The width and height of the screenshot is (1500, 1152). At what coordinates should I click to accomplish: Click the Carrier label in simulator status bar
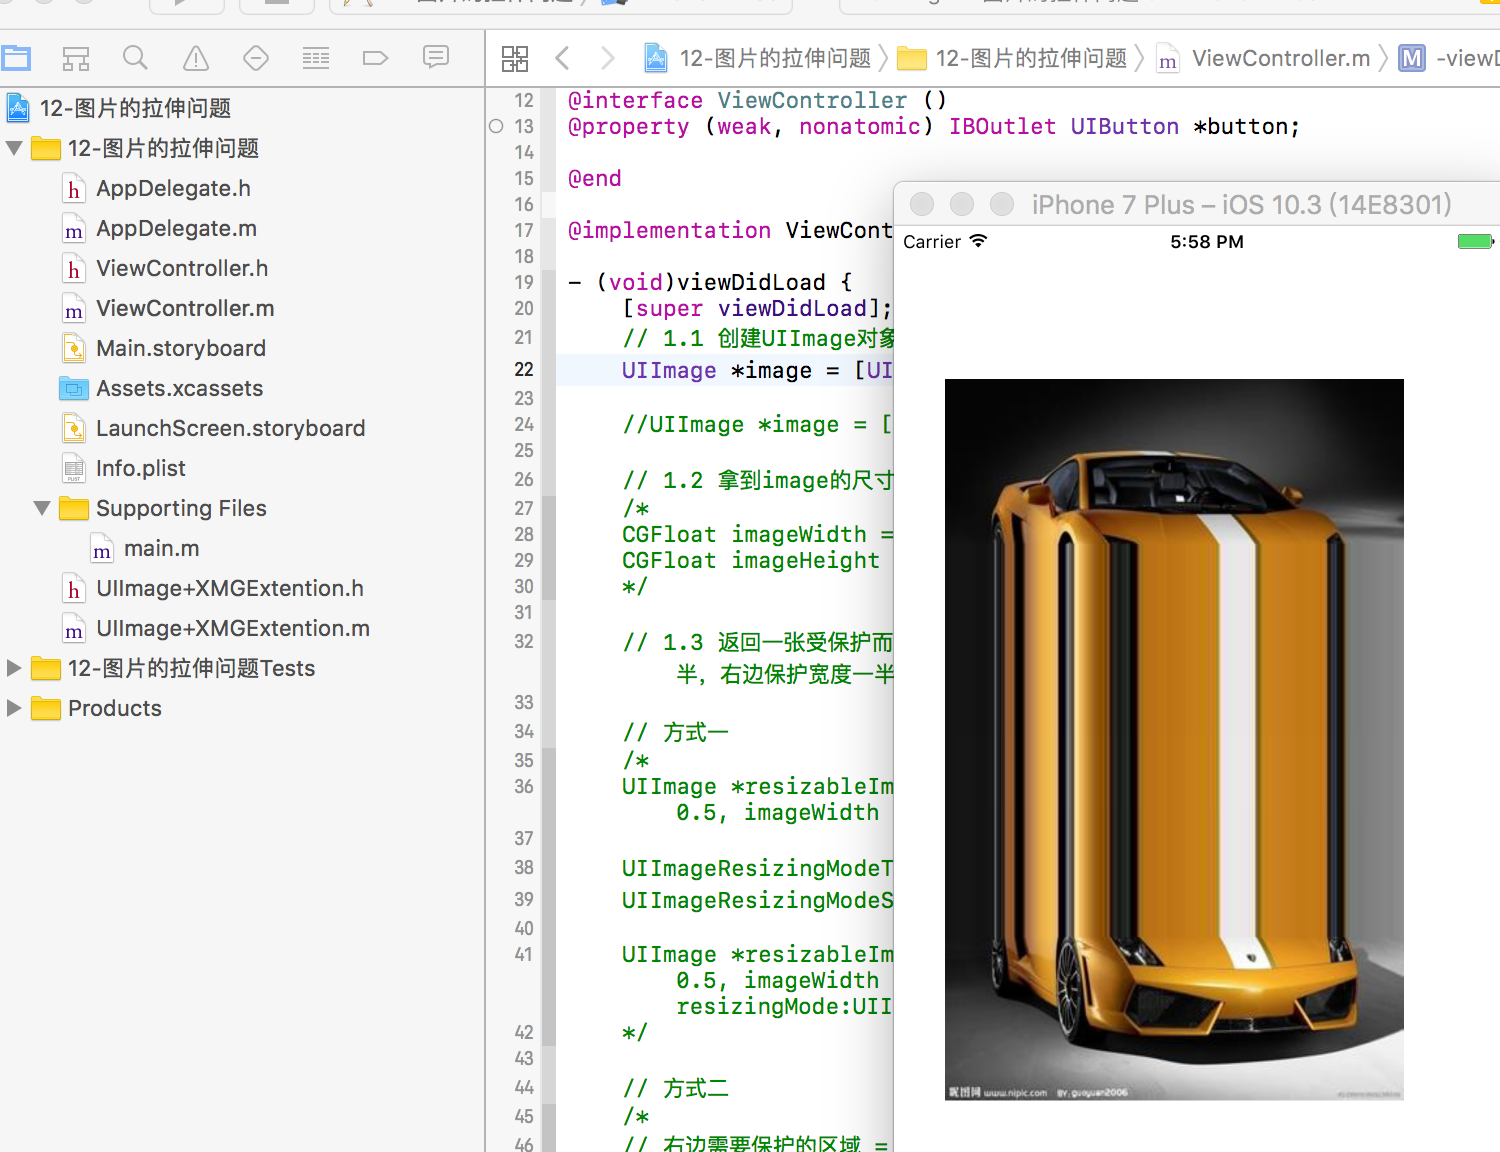(x=932, y=242)
